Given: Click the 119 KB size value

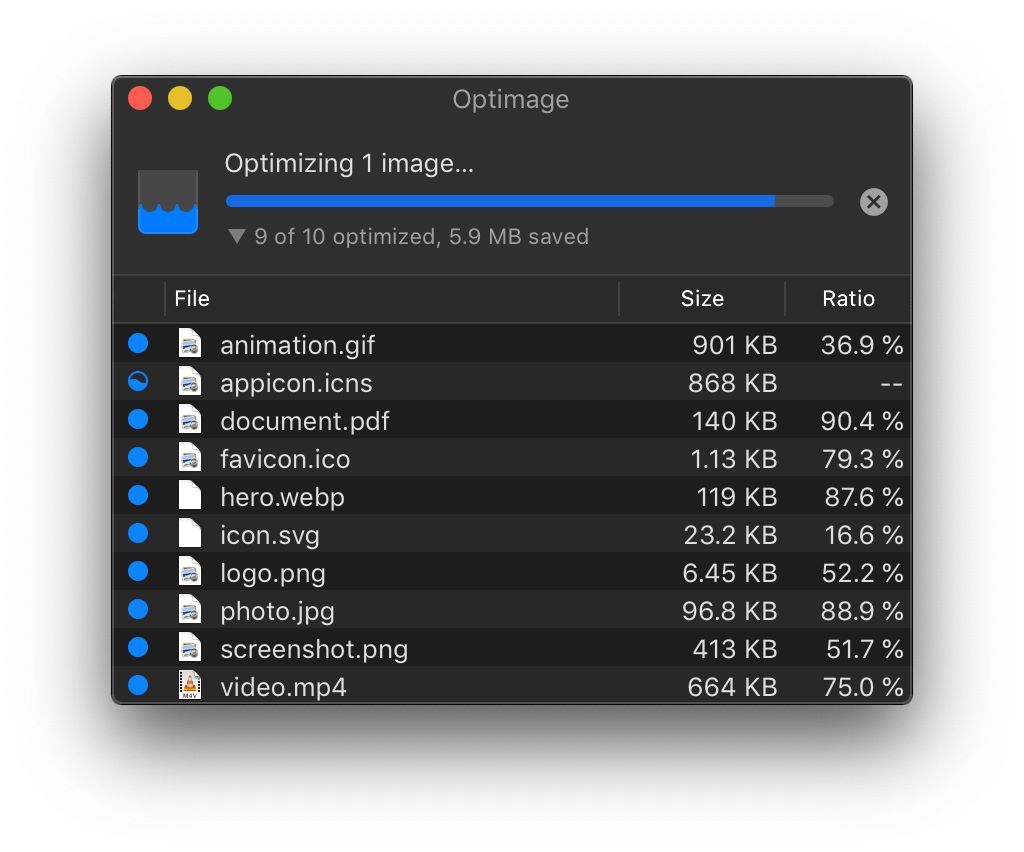Looking at the screenshot, I should [x=737, y=497].
